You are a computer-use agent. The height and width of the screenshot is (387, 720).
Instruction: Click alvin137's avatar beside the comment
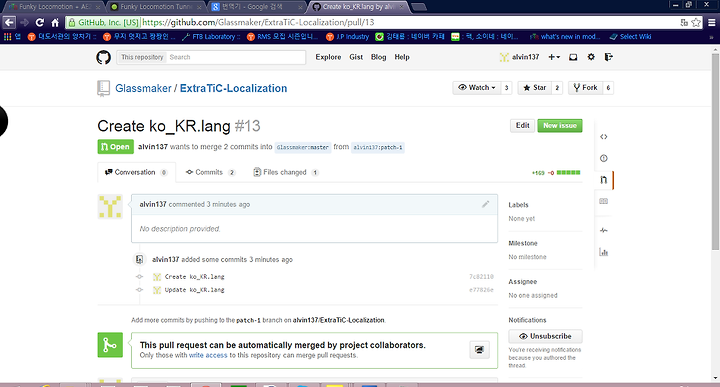(110, 206)
